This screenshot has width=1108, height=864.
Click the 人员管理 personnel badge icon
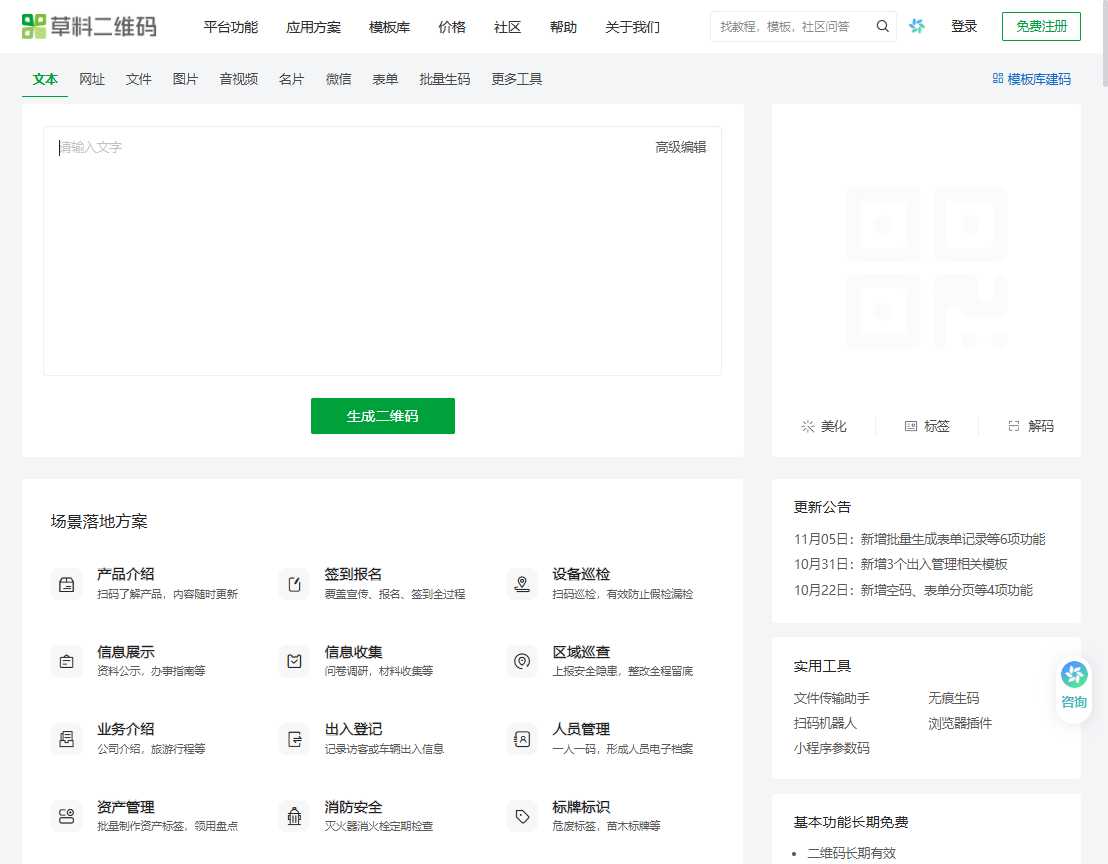click(521, 738)
